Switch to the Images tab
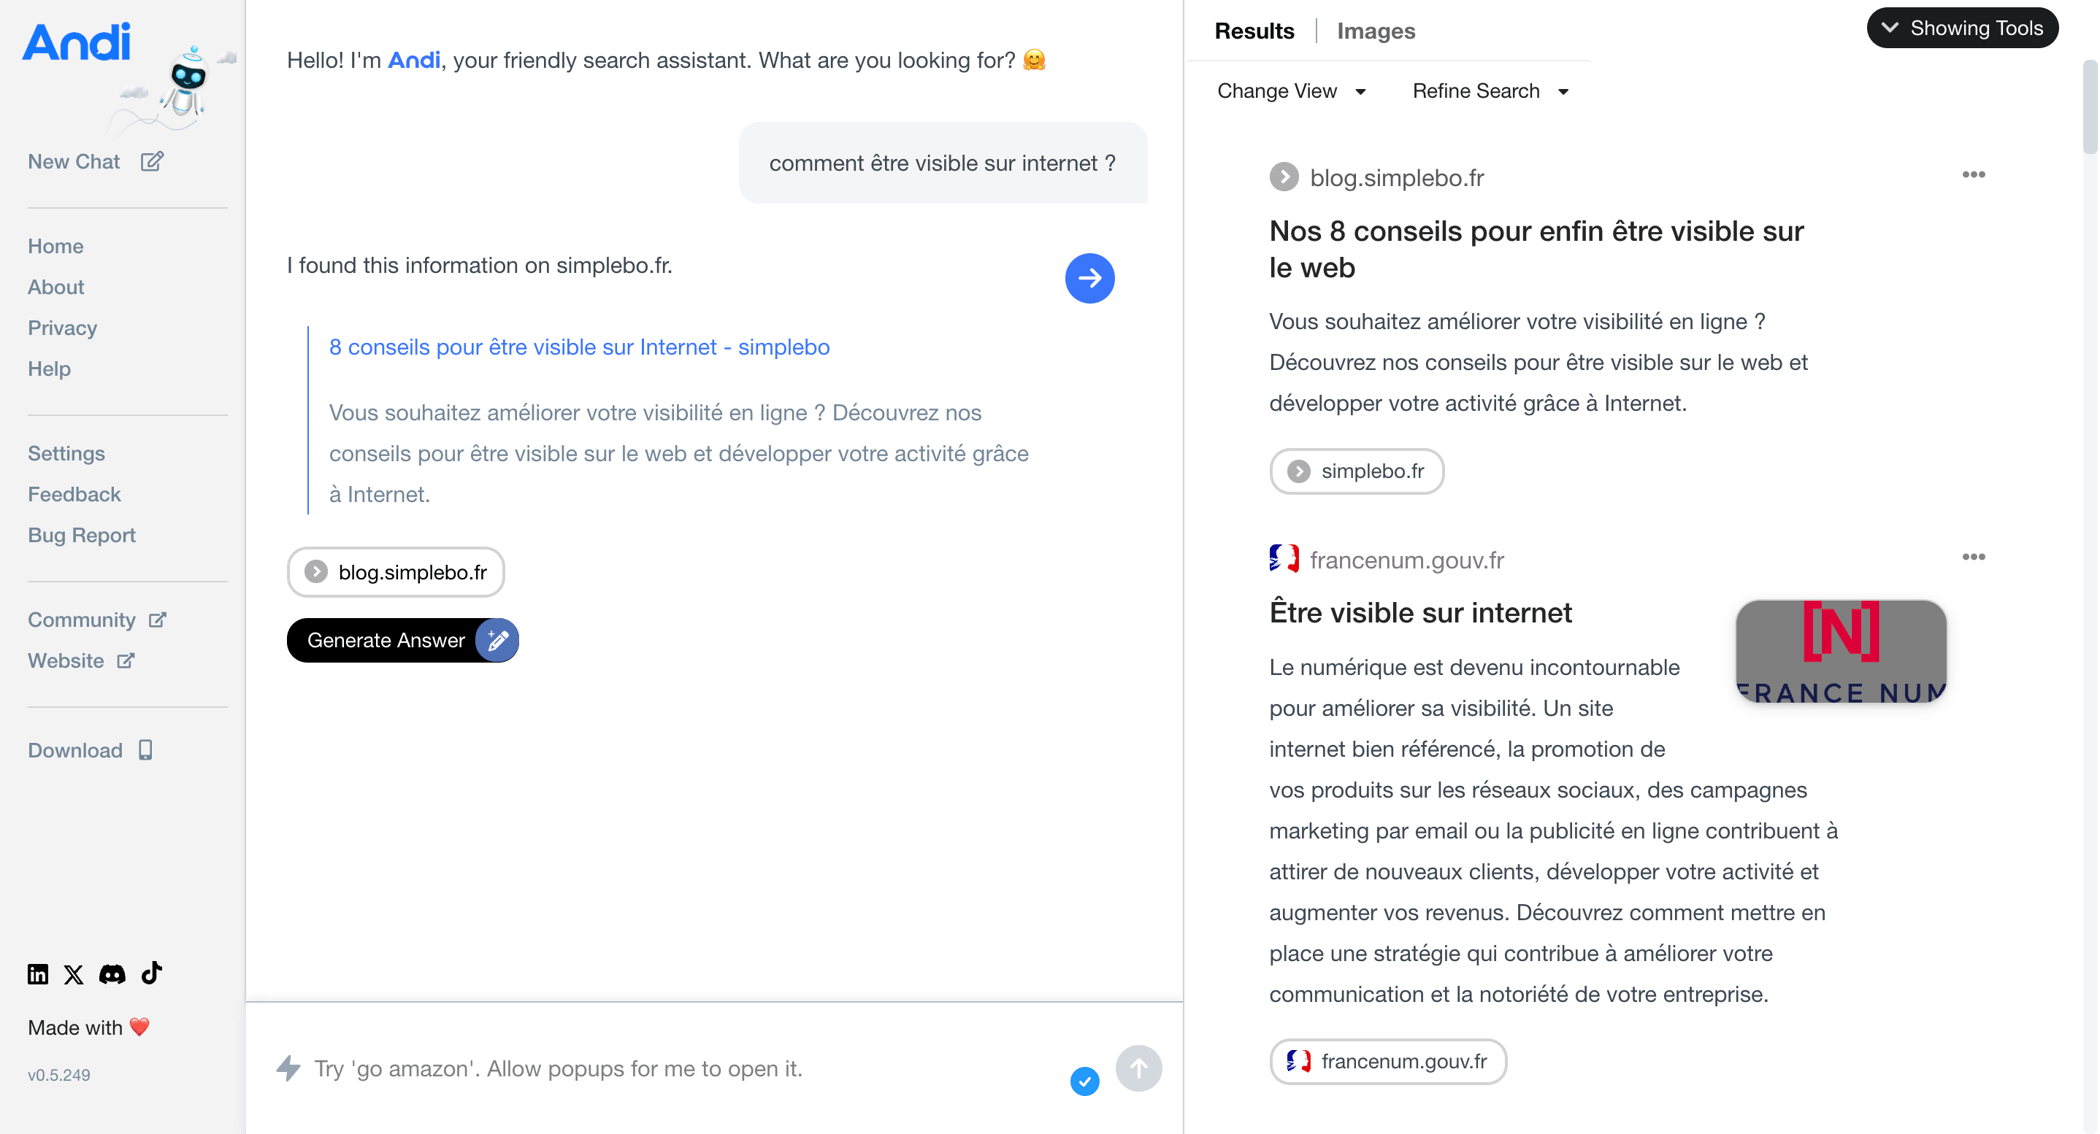Image resolution: width=2100 pixels, height=1134 pixels. coord(1375,31)
